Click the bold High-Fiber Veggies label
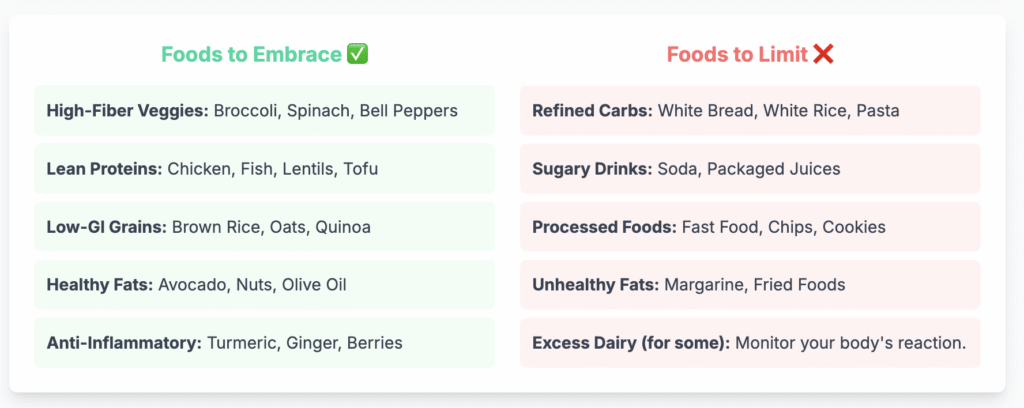 127,111
